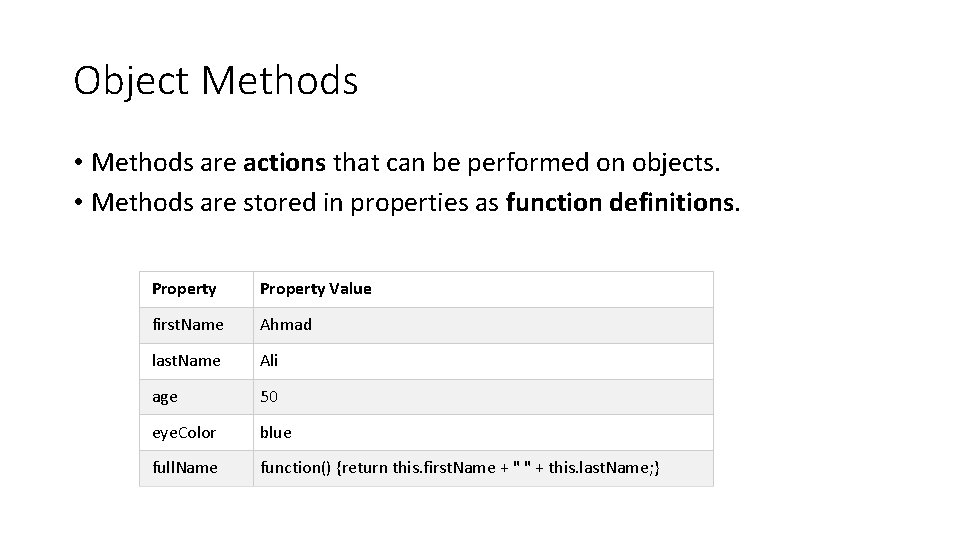The width and height of the screenshot is (960, 540).
Task: Select the 'Property Value' header cell
Action: pyautogui.click(x=484, y=290)
